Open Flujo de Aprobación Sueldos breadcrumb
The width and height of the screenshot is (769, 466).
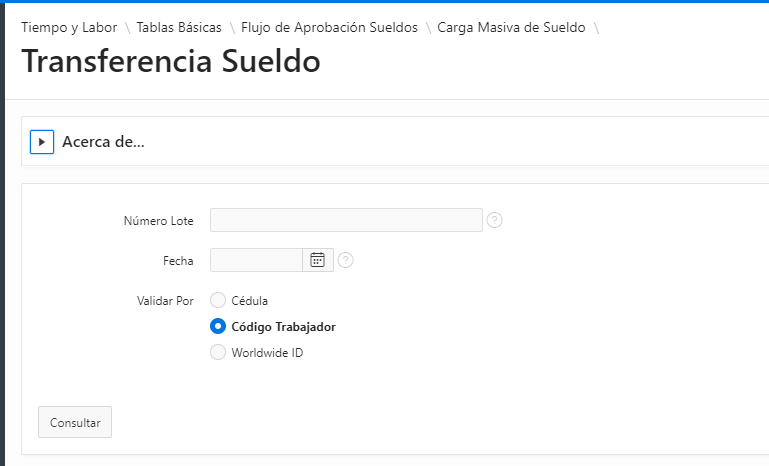point(330,27)
